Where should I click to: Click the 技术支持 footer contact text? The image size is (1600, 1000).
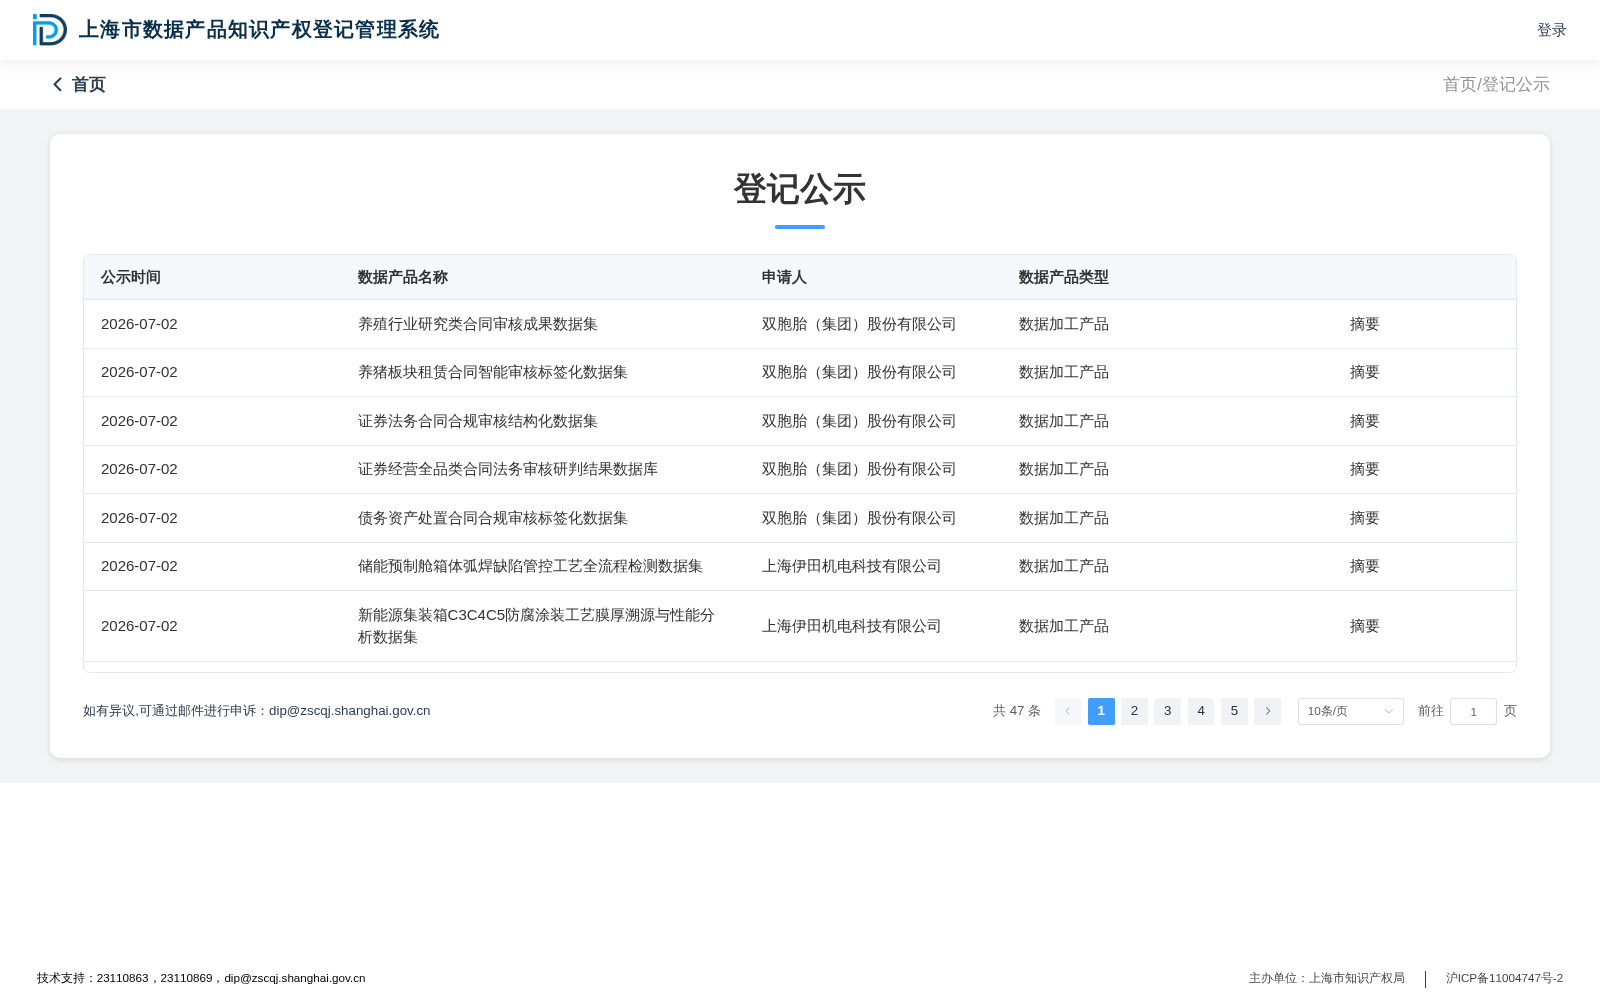[x=201, y=978]
